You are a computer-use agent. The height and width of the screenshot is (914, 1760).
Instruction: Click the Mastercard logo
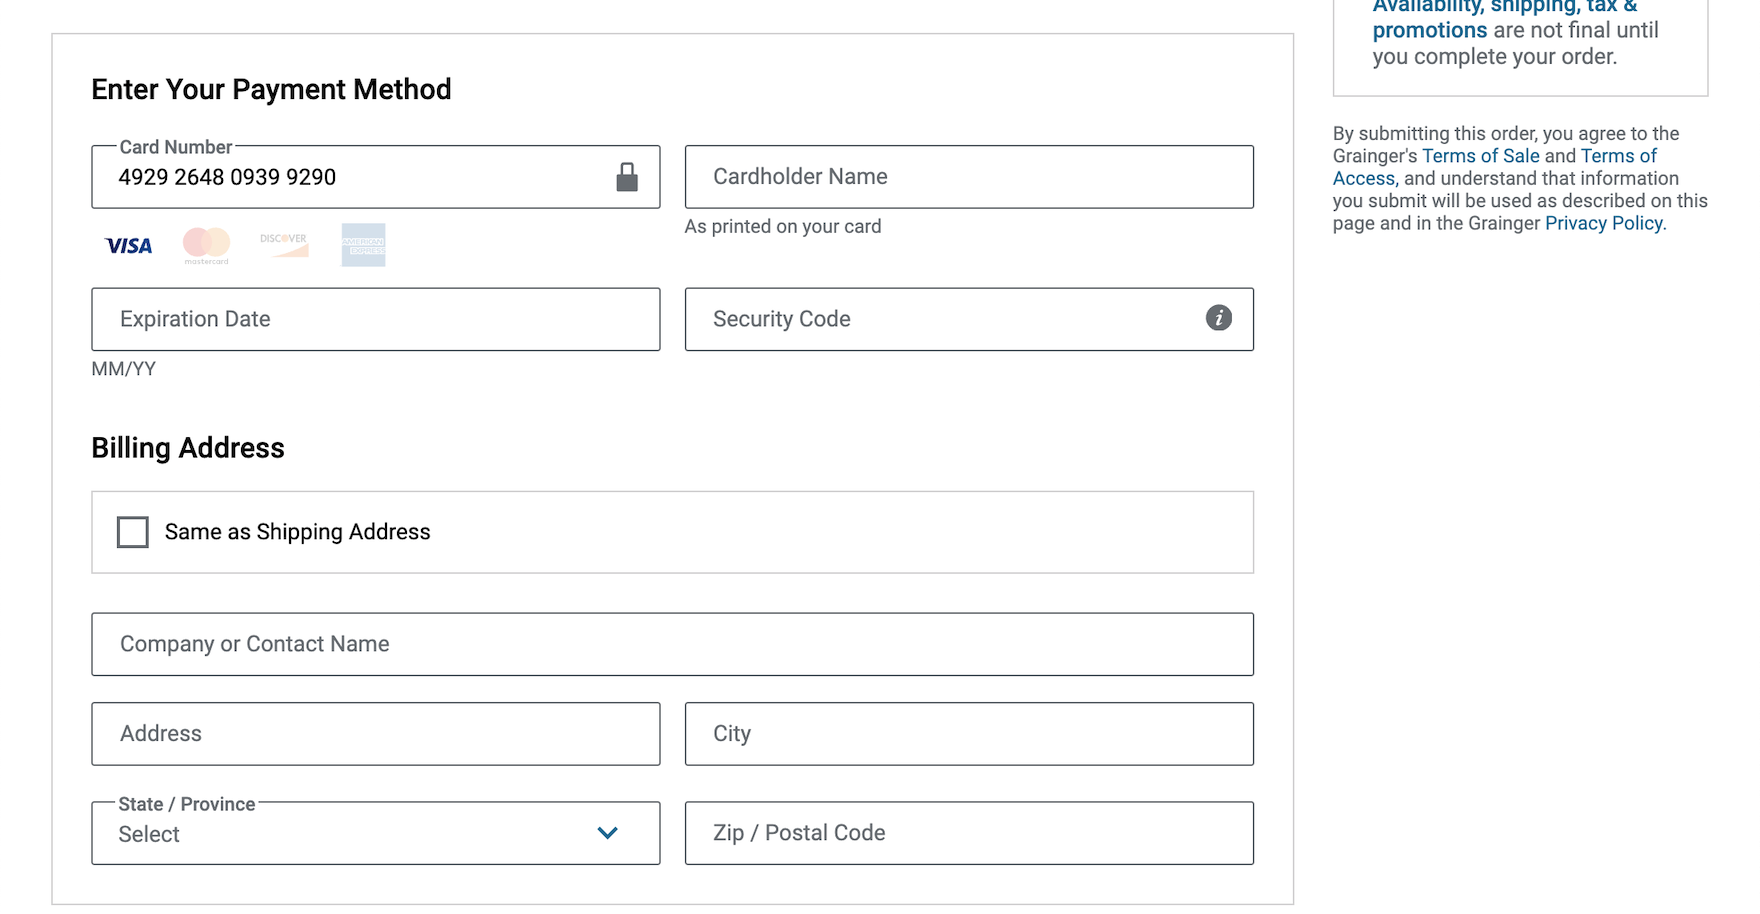[206, 245]
